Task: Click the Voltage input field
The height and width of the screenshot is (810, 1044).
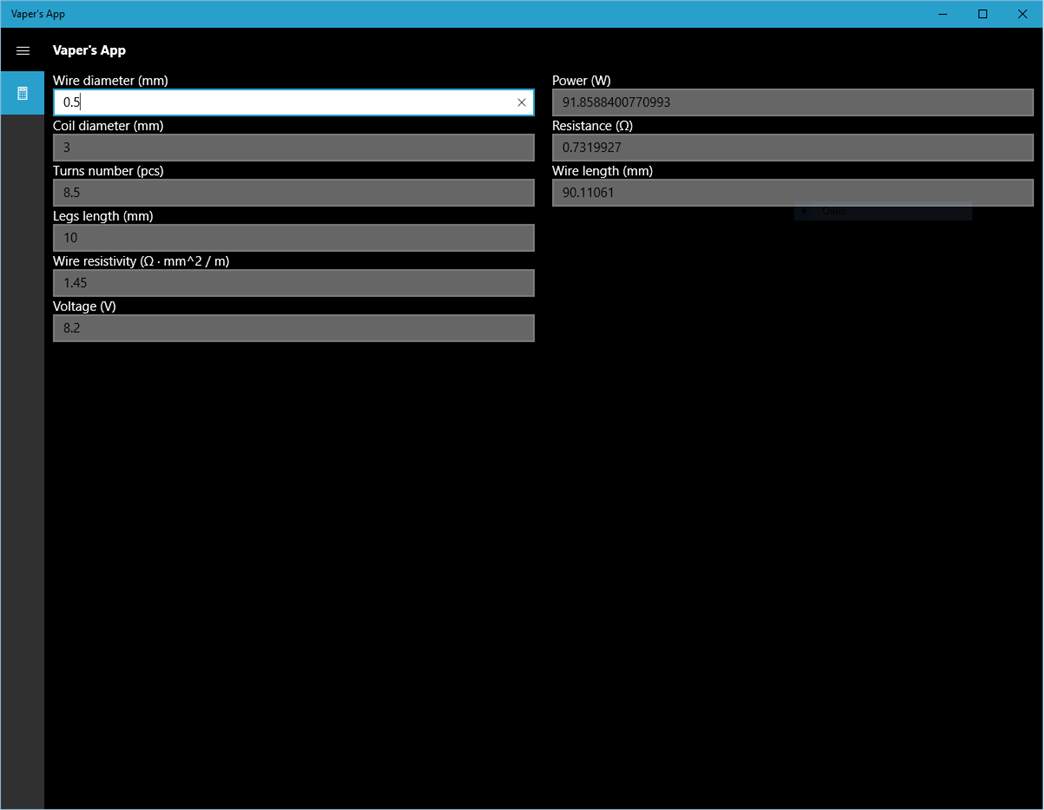Action: click(x=294, y=328)
